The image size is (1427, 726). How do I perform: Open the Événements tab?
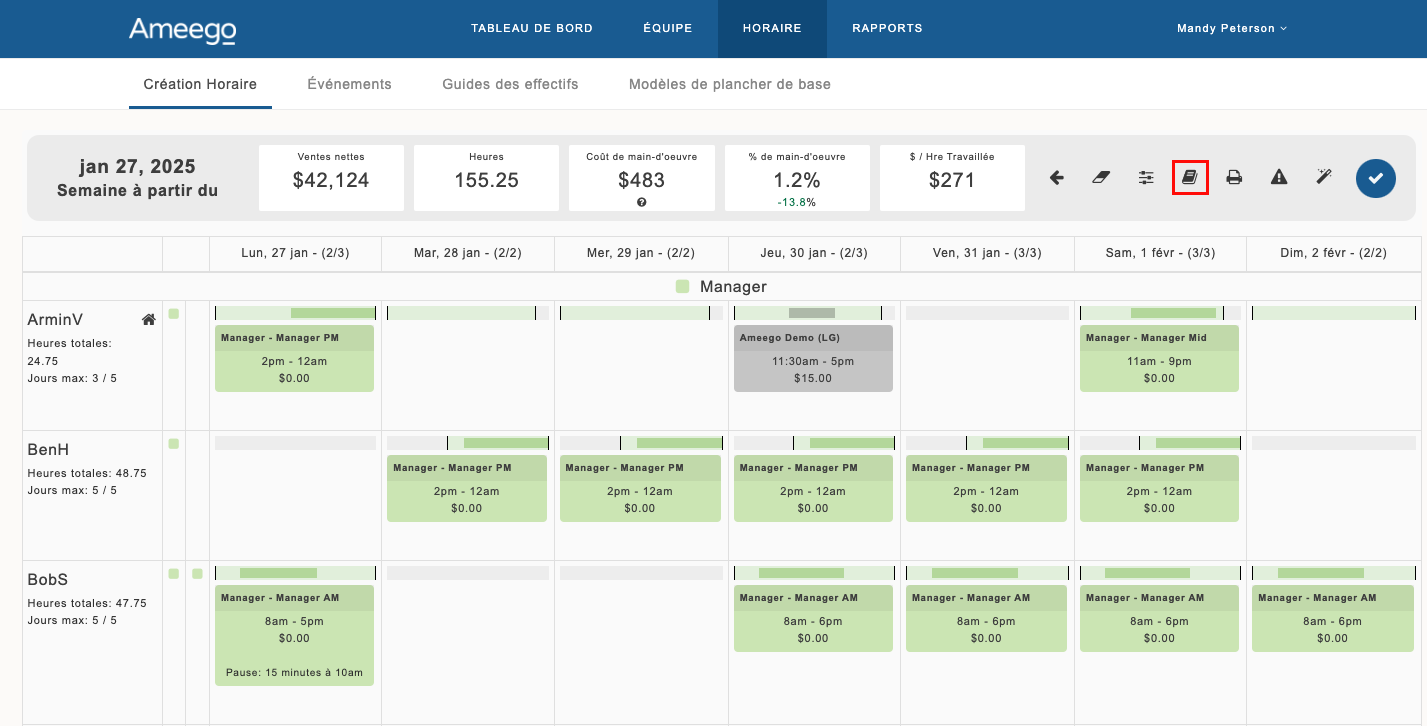(x=349, y=84)
